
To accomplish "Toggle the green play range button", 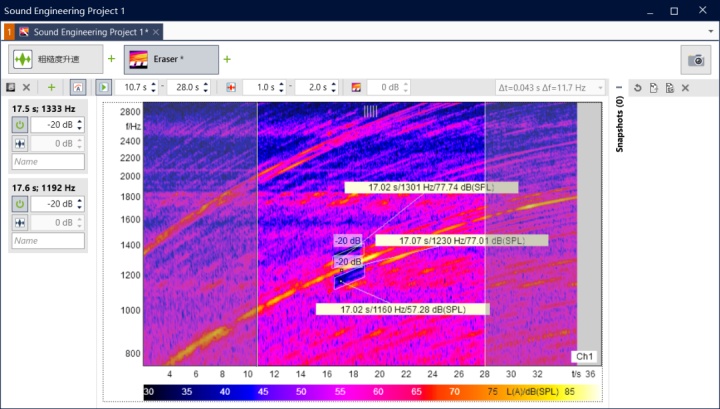I will click(x=103, y=87).
